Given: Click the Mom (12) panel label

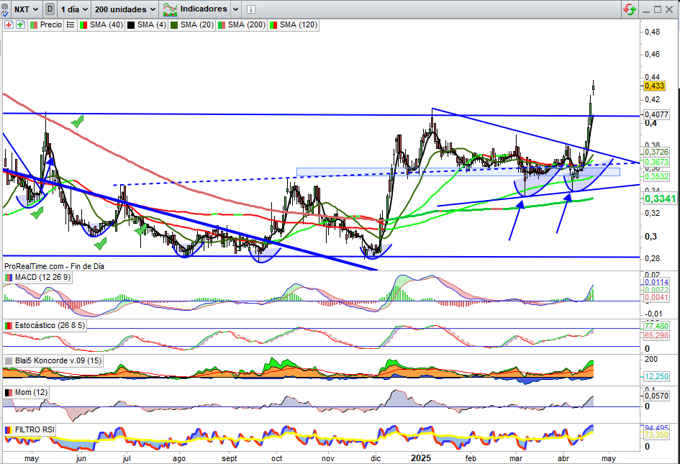Looking at the screenshot, I should (x=31, y=392).
